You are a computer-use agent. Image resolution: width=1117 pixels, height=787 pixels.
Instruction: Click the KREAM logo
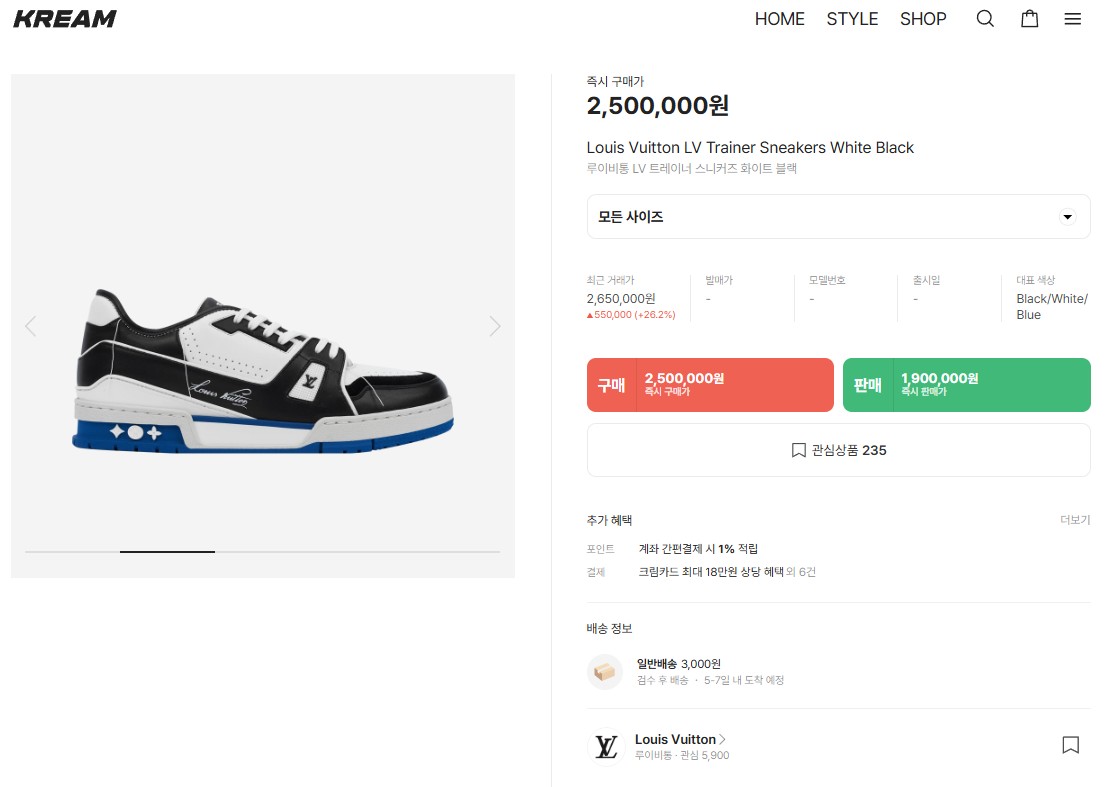coord(65,19)
